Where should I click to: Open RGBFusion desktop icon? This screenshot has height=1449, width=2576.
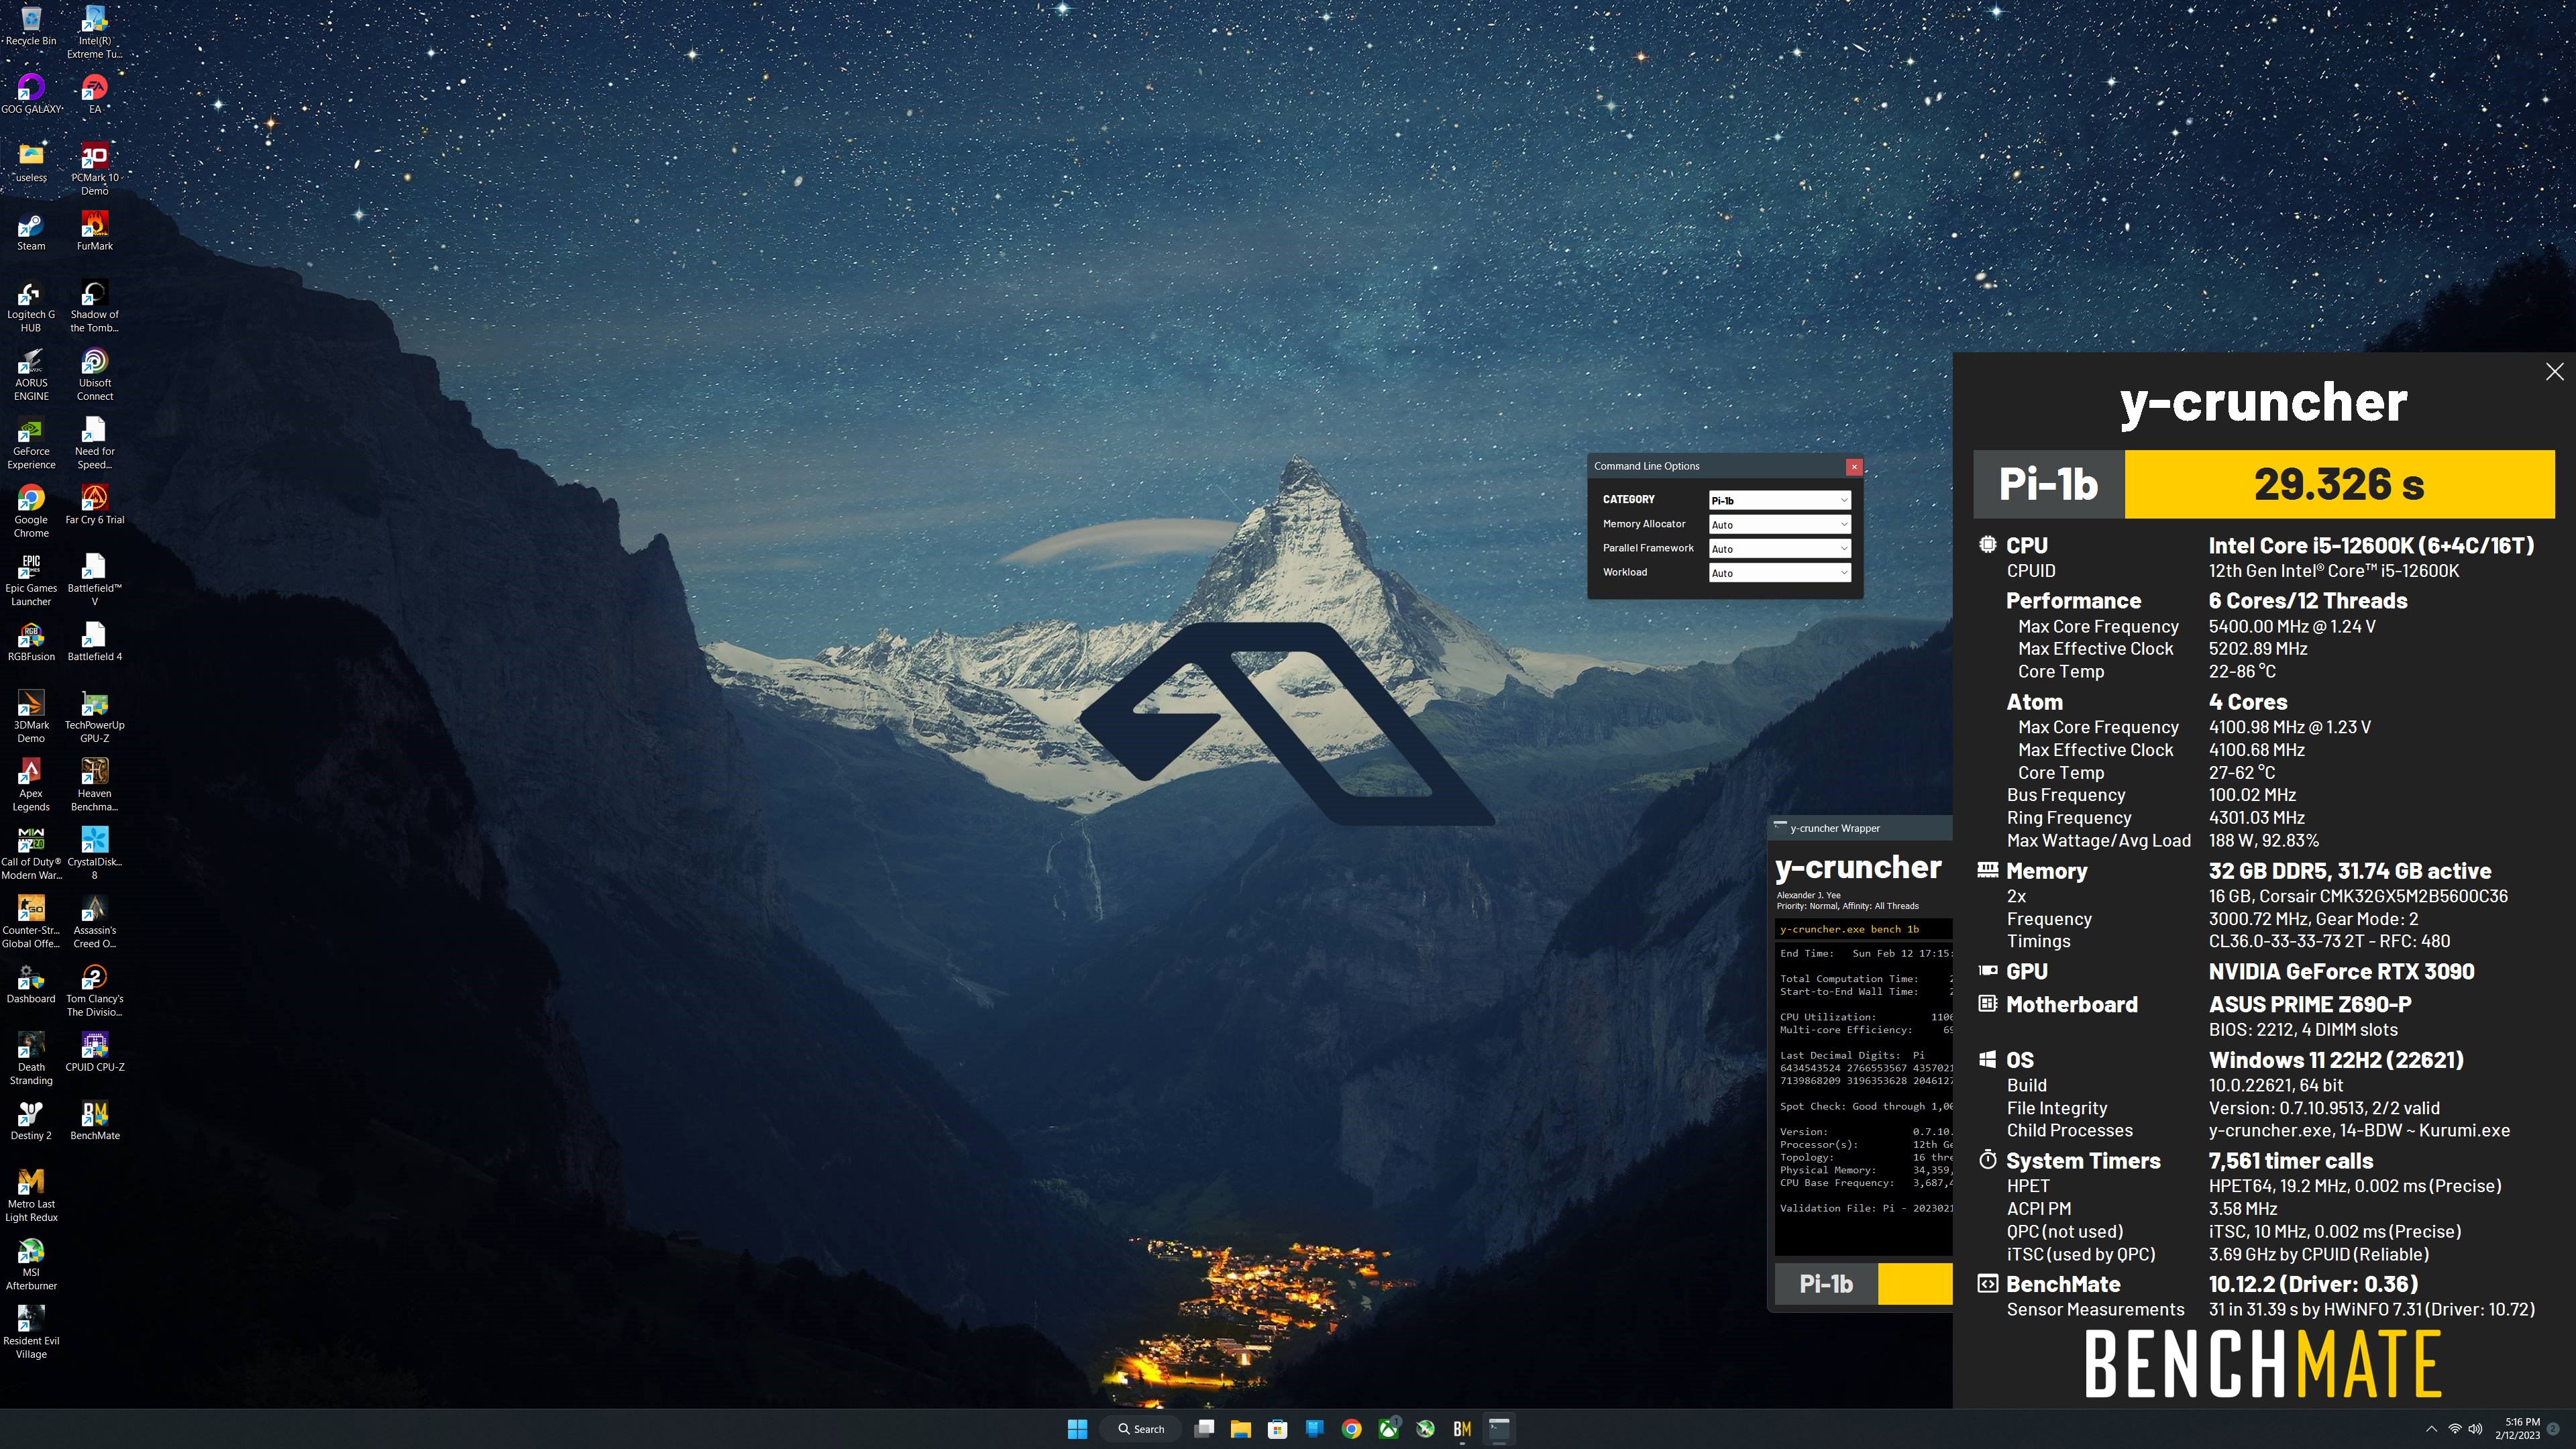(x=31, y=642)
